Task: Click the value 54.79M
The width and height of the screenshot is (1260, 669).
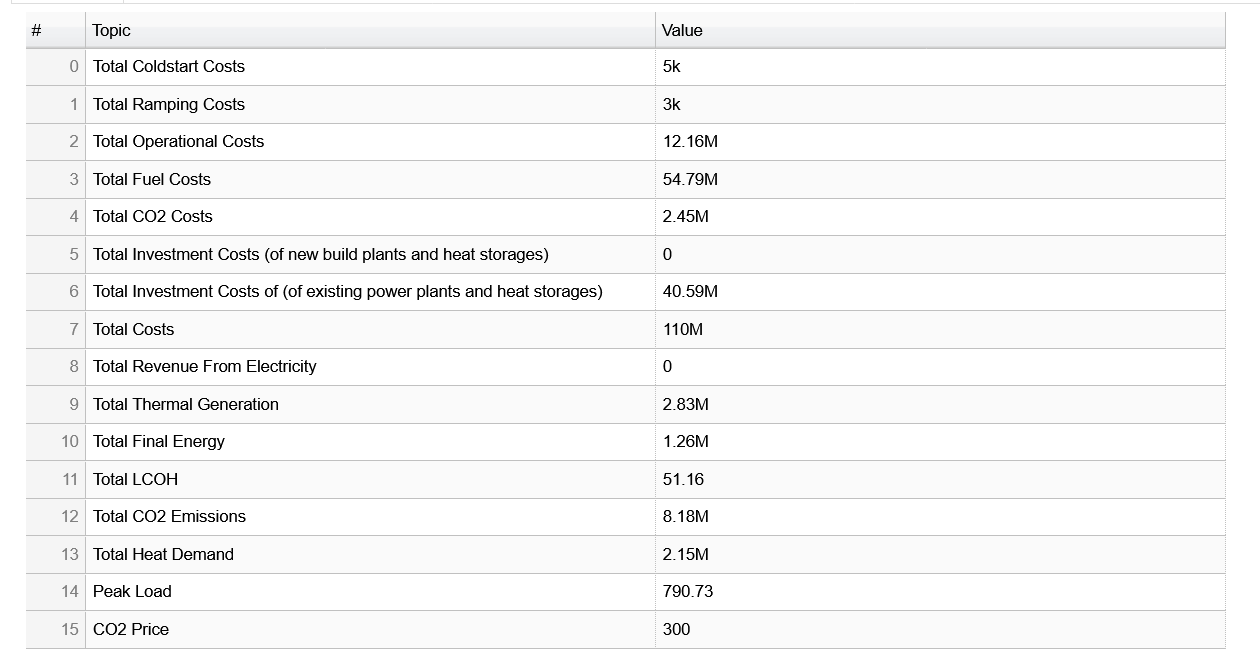Action: [690, 179]
